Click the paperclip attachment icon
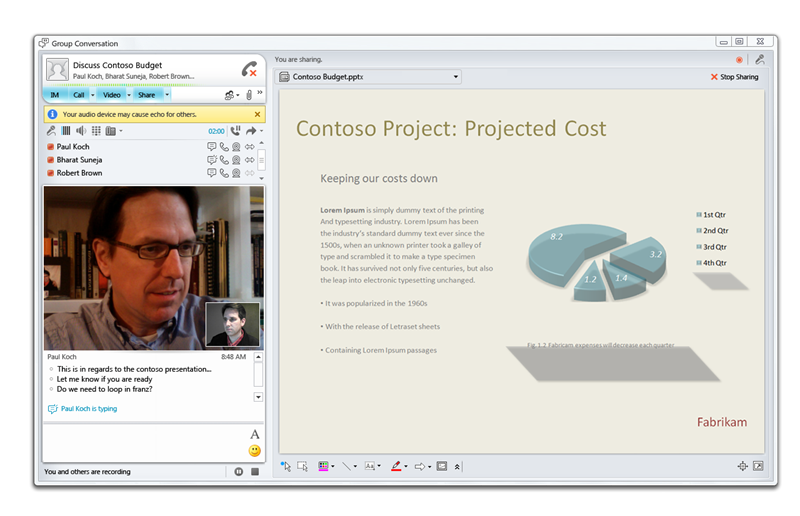800x516 pixels. pyautogui.click(x=248, y=95)
